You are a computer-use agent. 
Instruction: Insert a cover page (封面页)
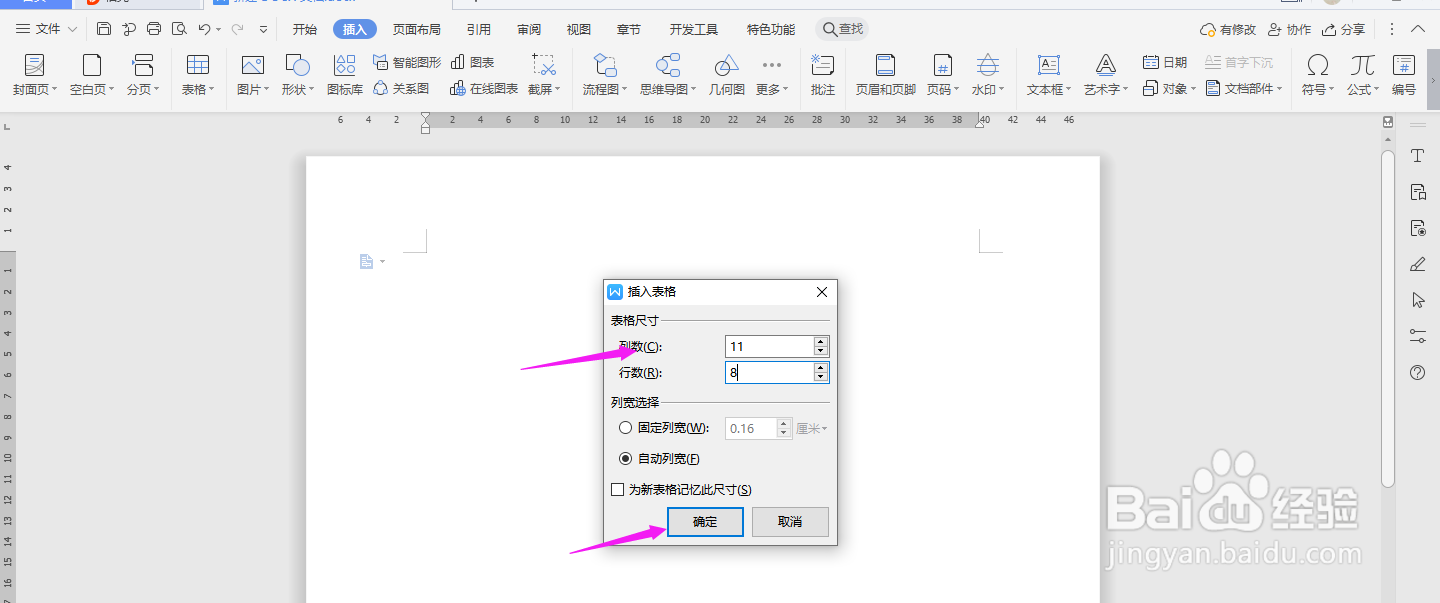[x=35, y=75]
